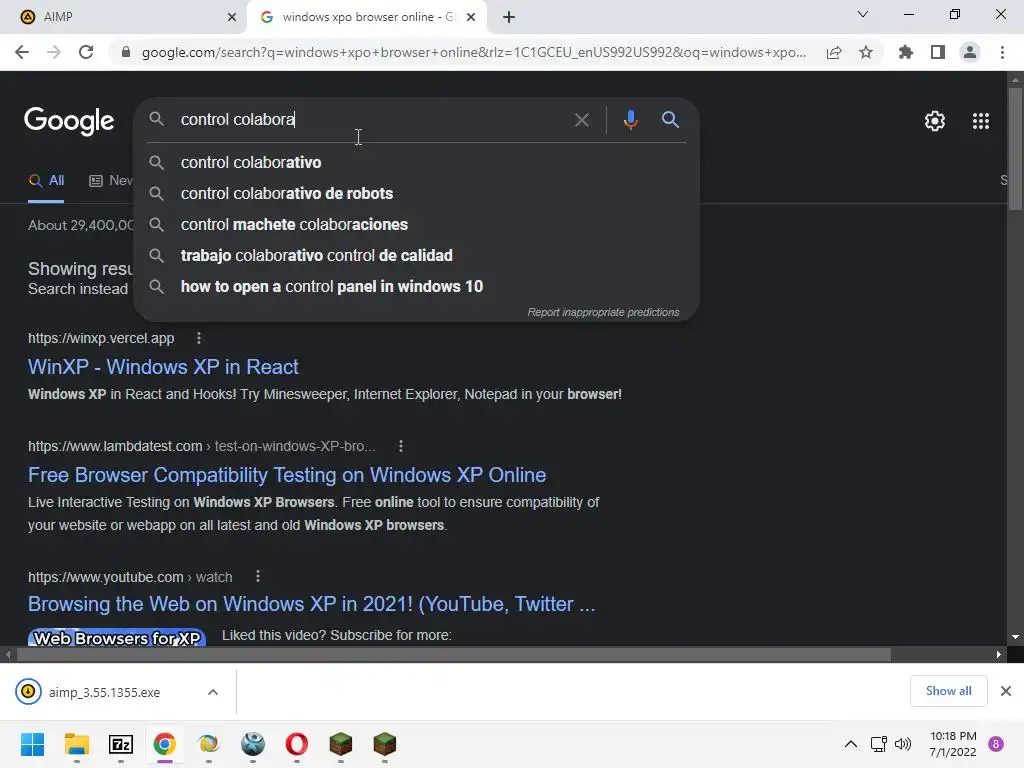
Task: Click the forward navigation arrow
Action: click(54, 52)
